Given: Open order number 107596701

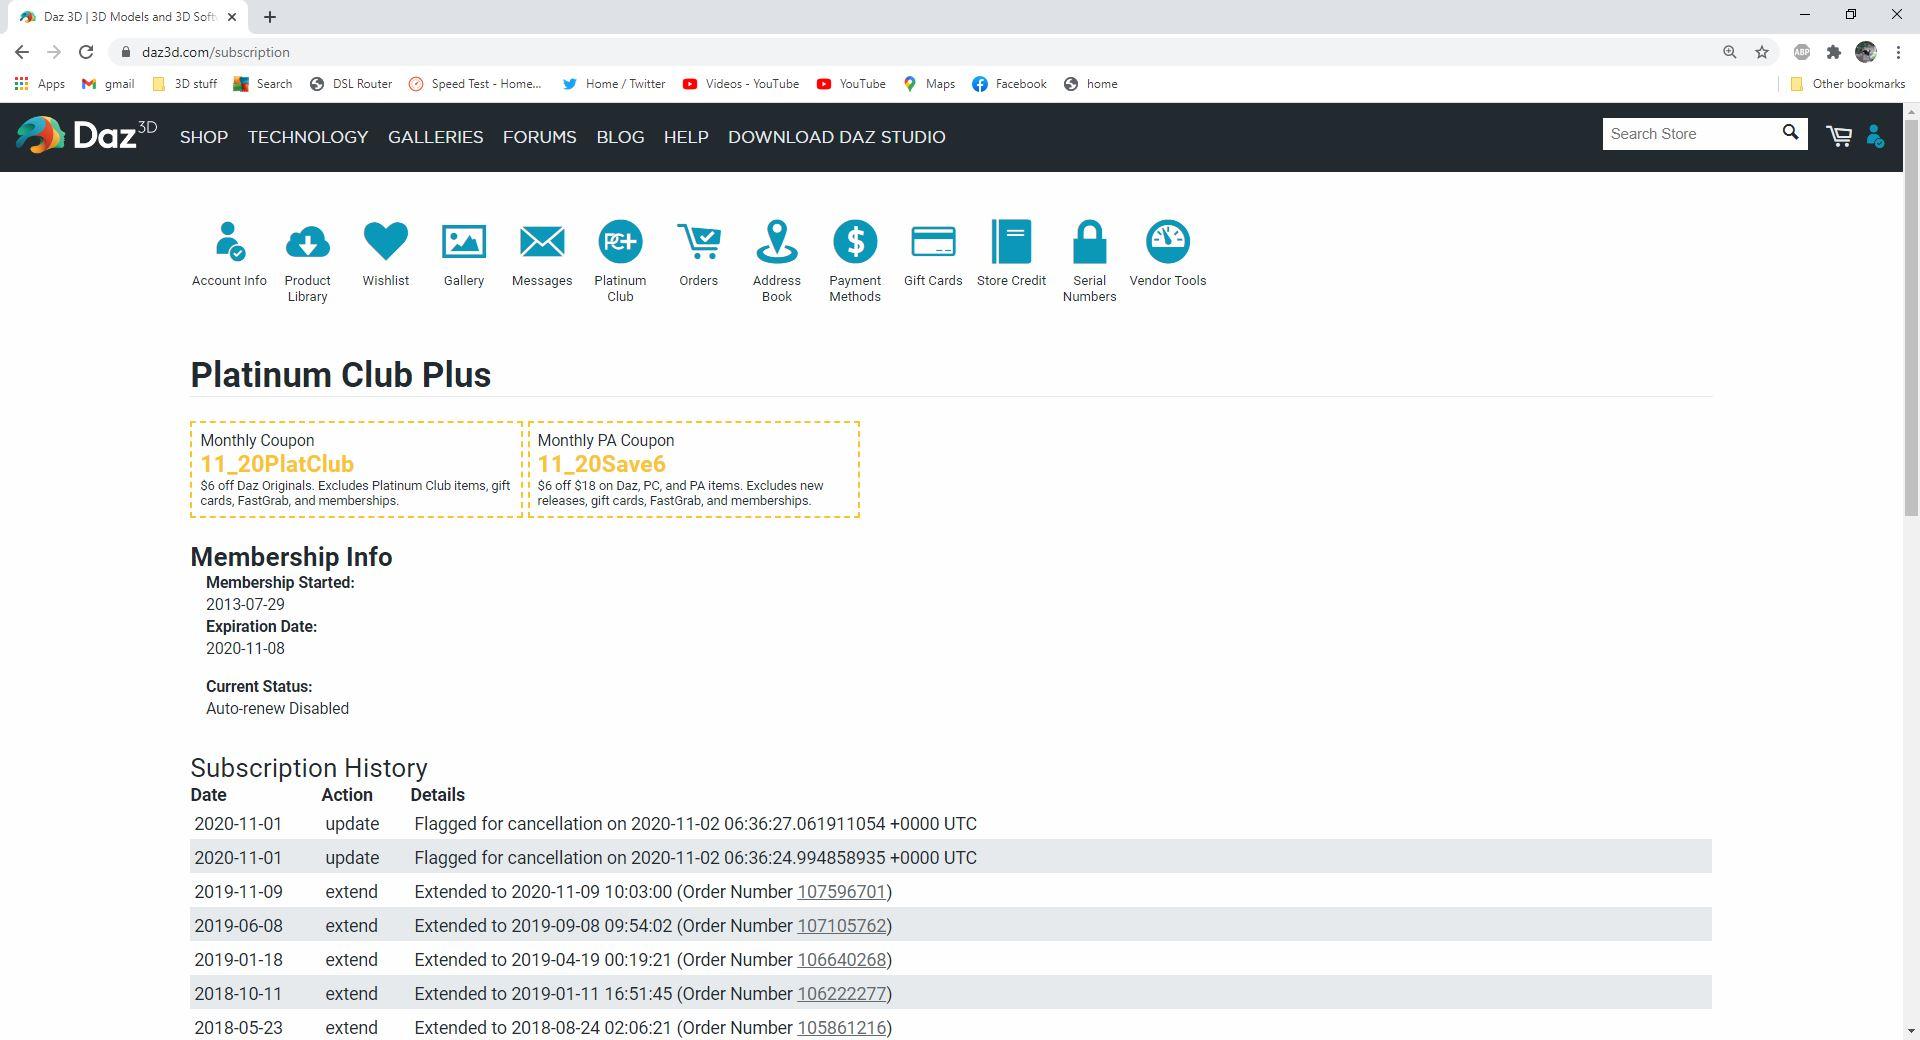Looking at the screenshot, I should point(842,892).
